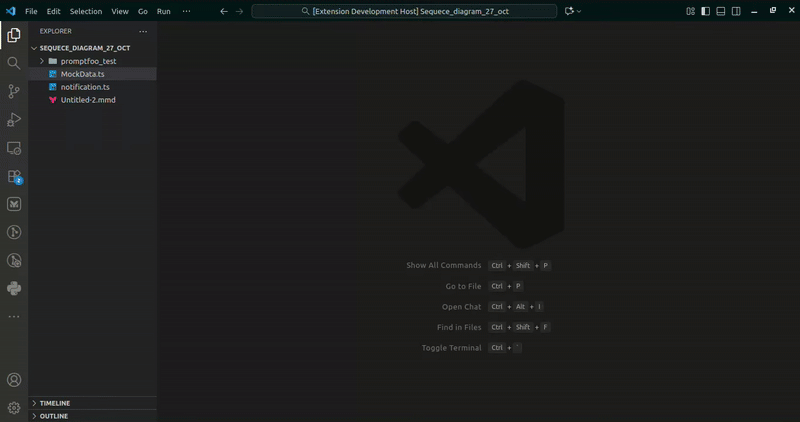Toggle the bottom Panel visibility
Screen dimensions: 800x422
pyautogui.click(x=720, y=11)
